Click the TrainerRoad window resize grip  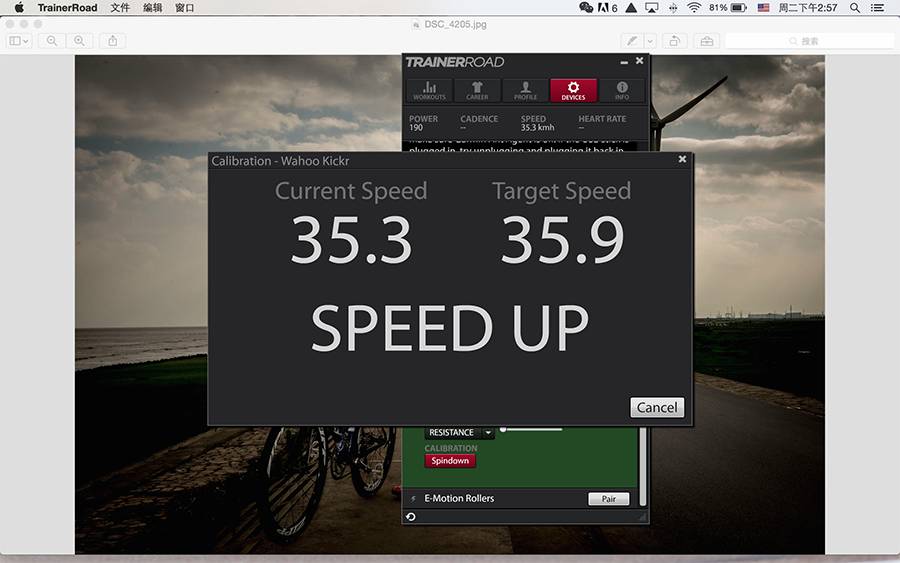pos(643,517)
